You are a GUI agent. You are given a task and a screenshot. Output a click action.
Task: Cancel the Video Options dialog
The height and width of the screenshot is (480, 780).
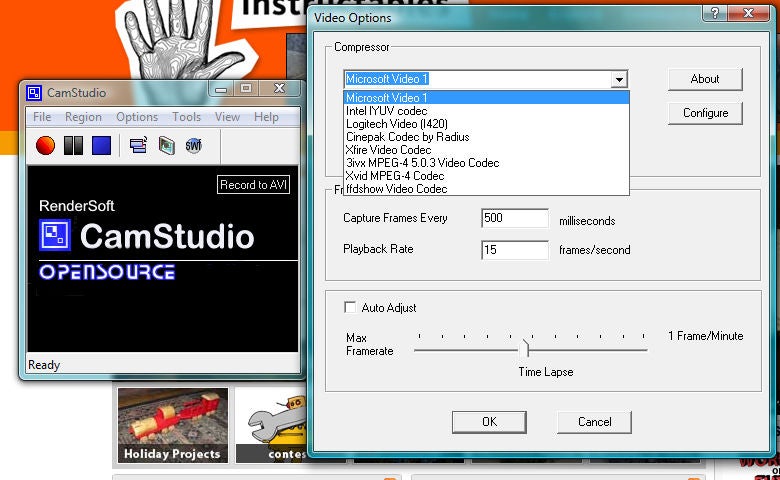594,422
